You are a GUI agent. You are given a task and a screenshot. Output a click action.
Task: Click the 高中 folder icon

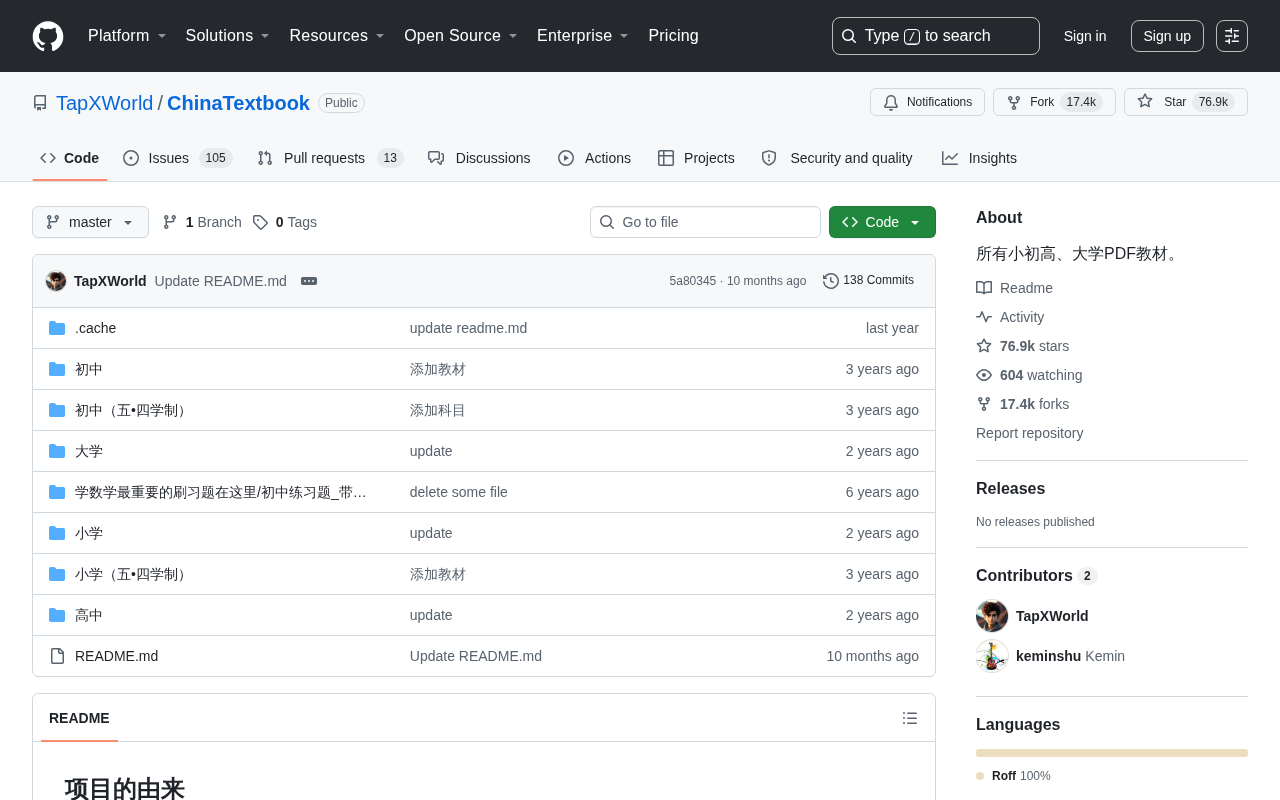[57, 615]
